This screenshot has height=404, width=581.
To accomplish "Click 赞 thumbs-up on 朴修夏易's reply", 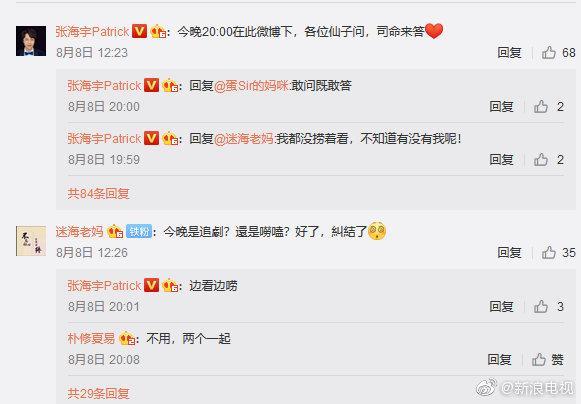I will click(539, 360).
